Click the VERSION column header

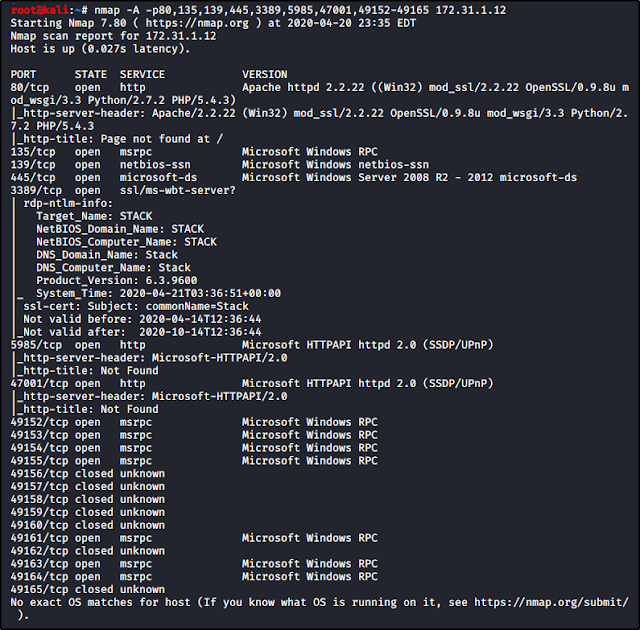click(264, 74)
